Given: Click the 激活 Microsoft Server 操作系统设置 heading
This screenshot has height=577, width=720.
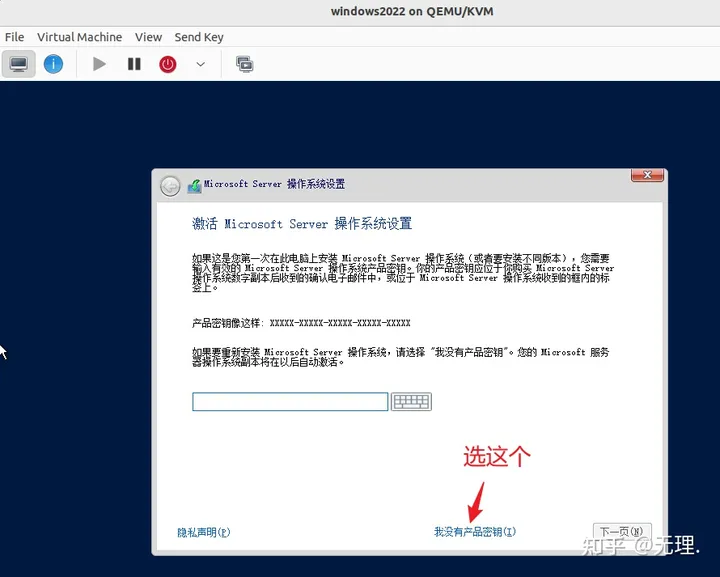Looking at the screenshot, I should click(x=302, y=224).
